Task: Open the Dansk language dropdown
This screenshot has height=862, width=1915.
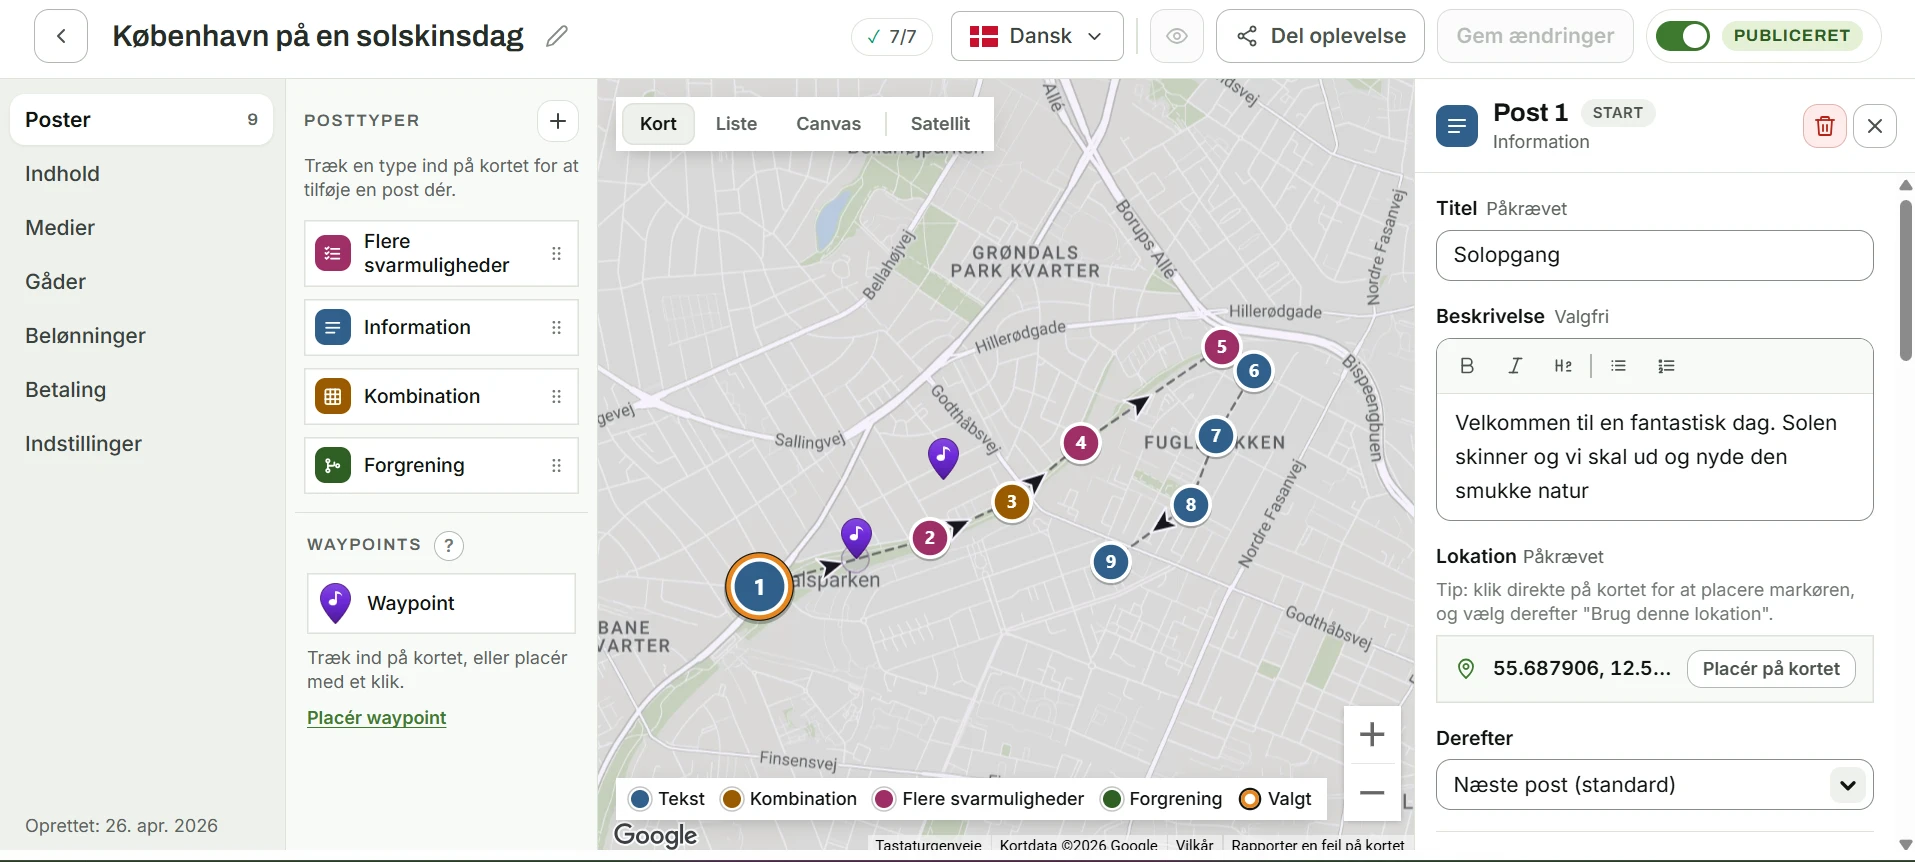Action: click(1037, 36)
